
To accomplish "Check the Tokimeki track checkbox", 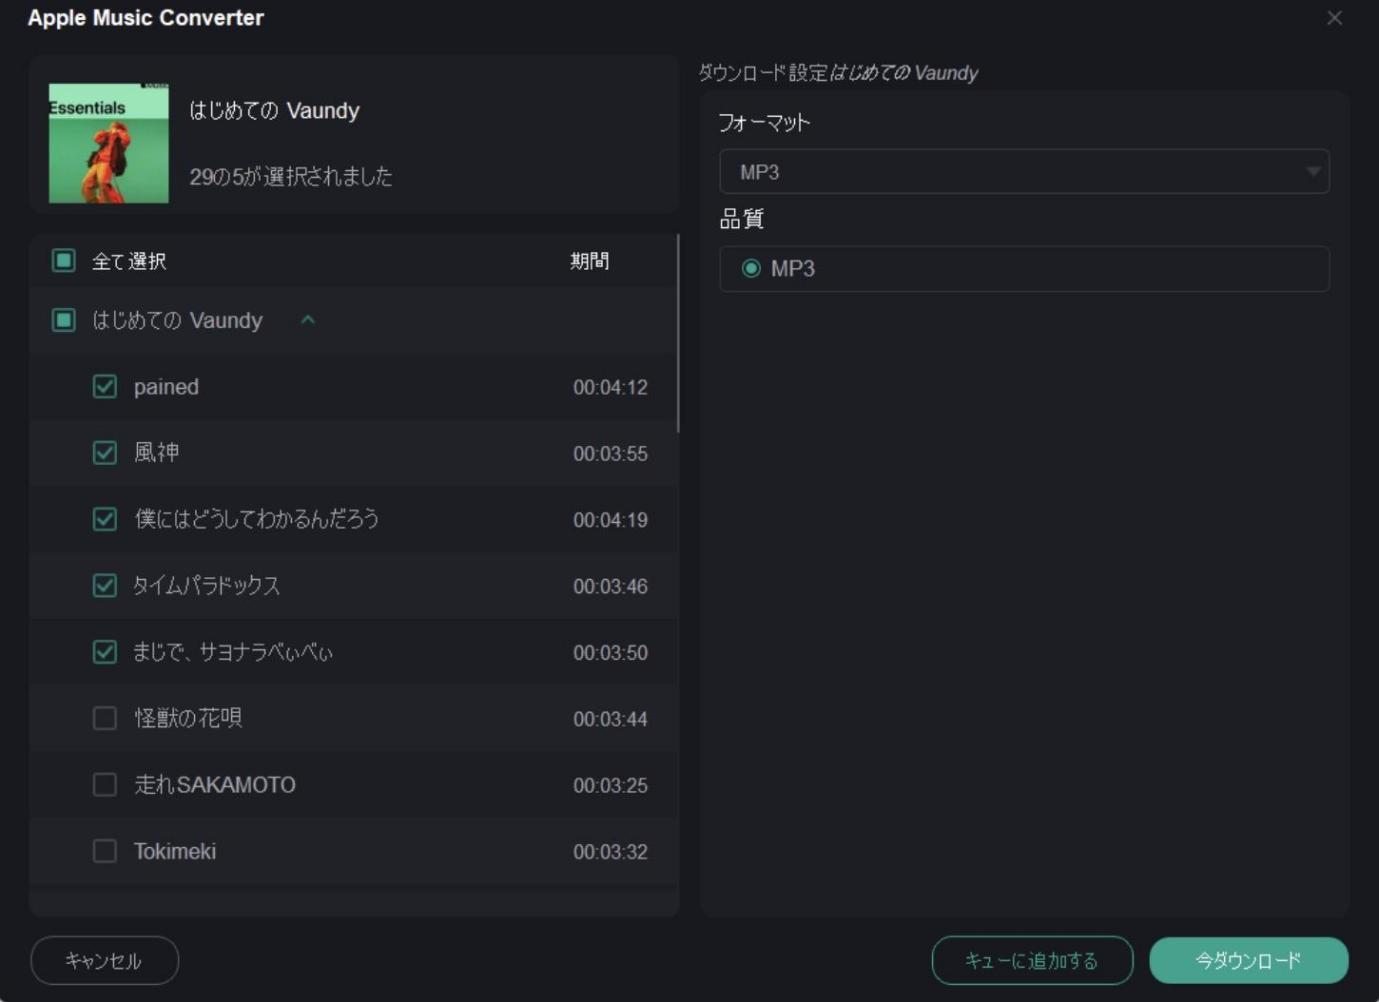I will (x=105, y=851).
